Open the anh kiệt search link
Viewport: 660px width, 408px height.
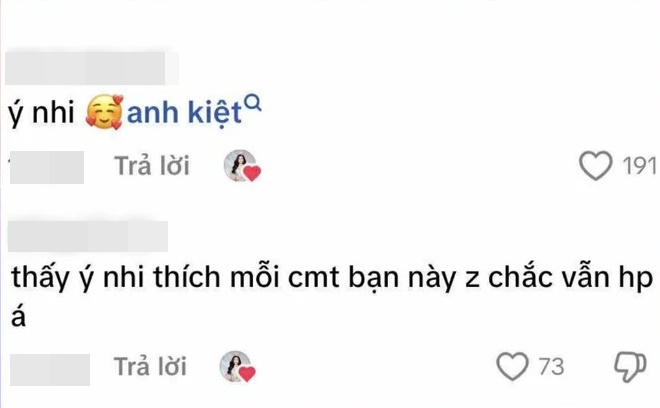[184, 113]
